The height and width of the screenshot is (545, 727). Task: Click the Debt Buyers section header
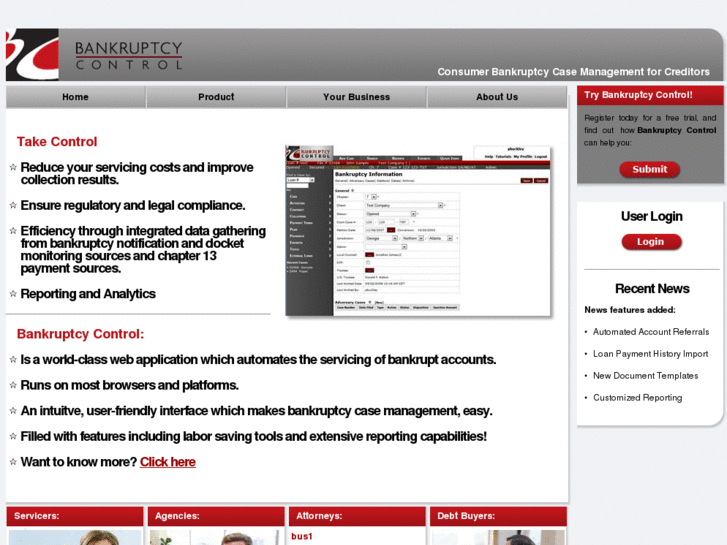(x=498, y=516)
